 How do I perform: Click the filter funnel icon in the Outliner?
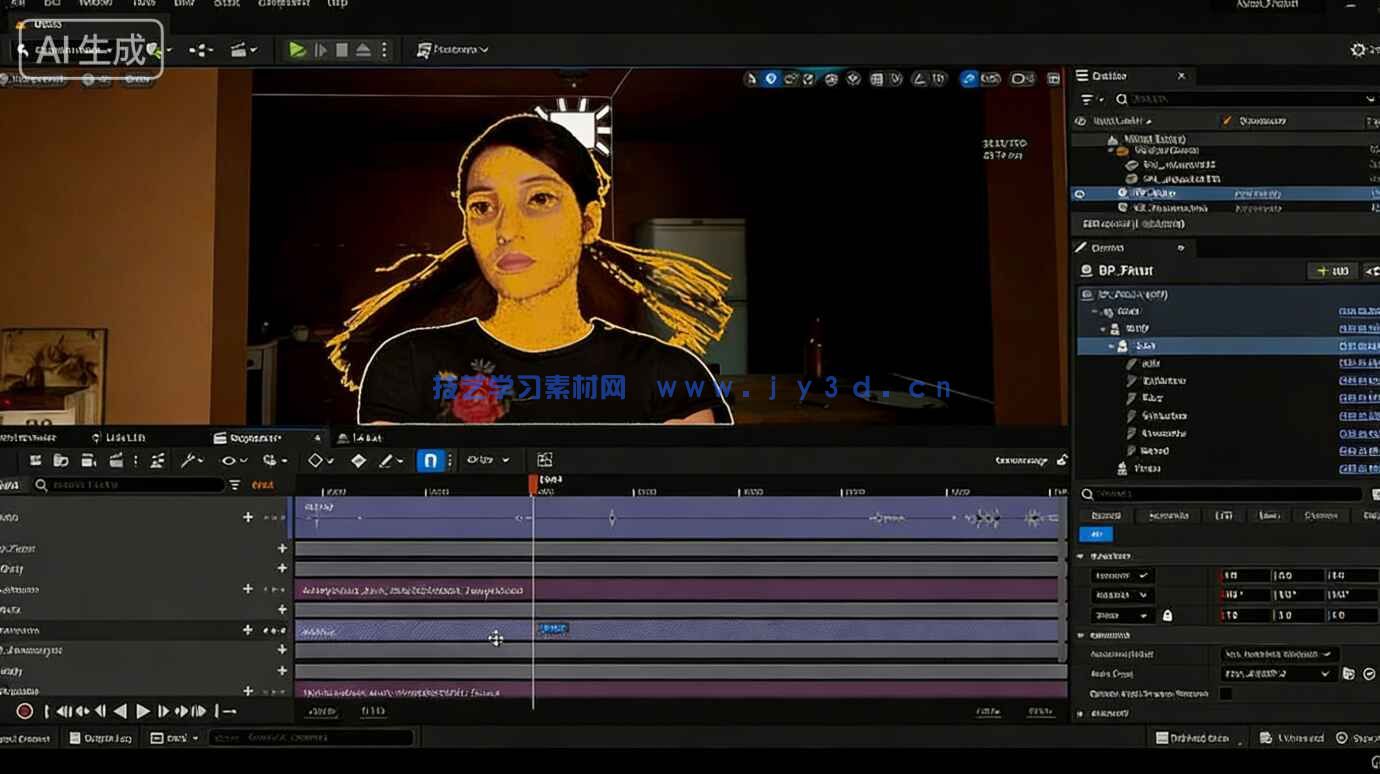click(1086, 98)
